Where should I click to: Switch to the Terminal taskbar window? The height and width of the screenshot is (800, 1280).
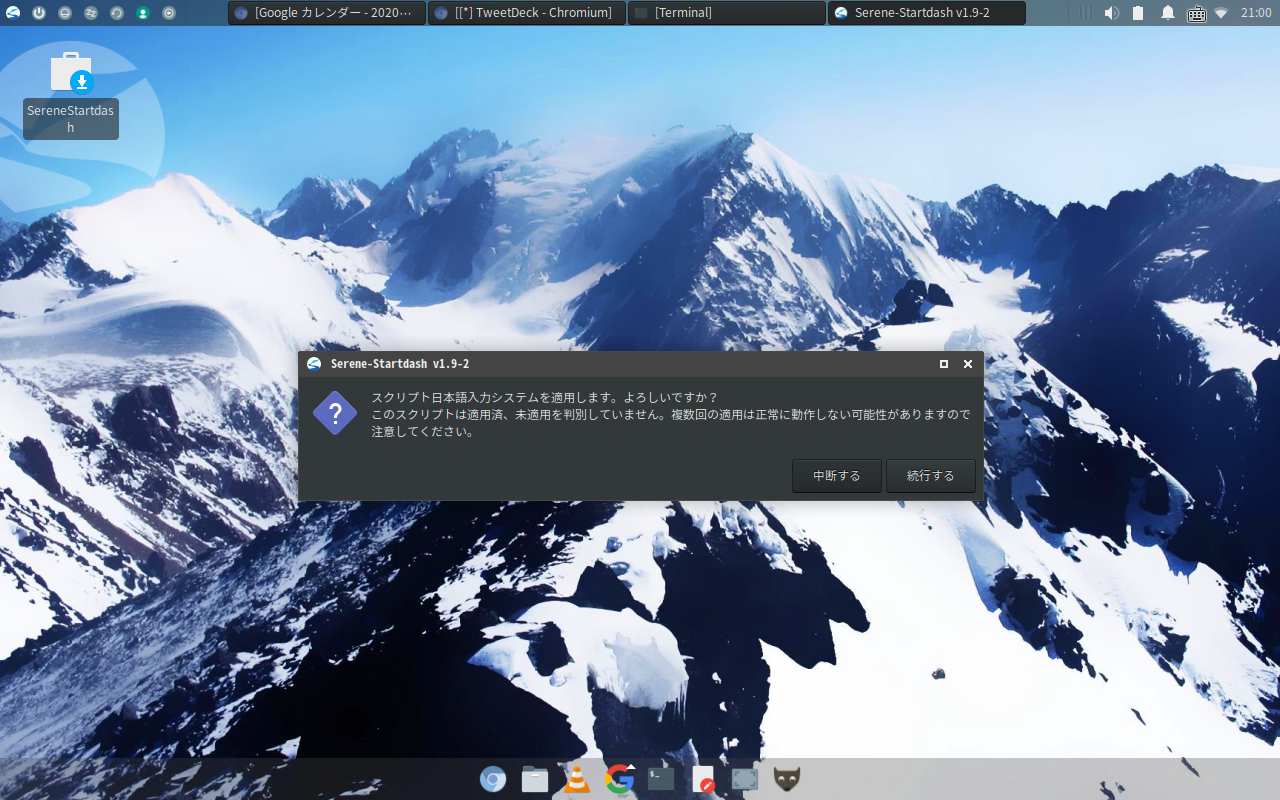coord(727,13)
